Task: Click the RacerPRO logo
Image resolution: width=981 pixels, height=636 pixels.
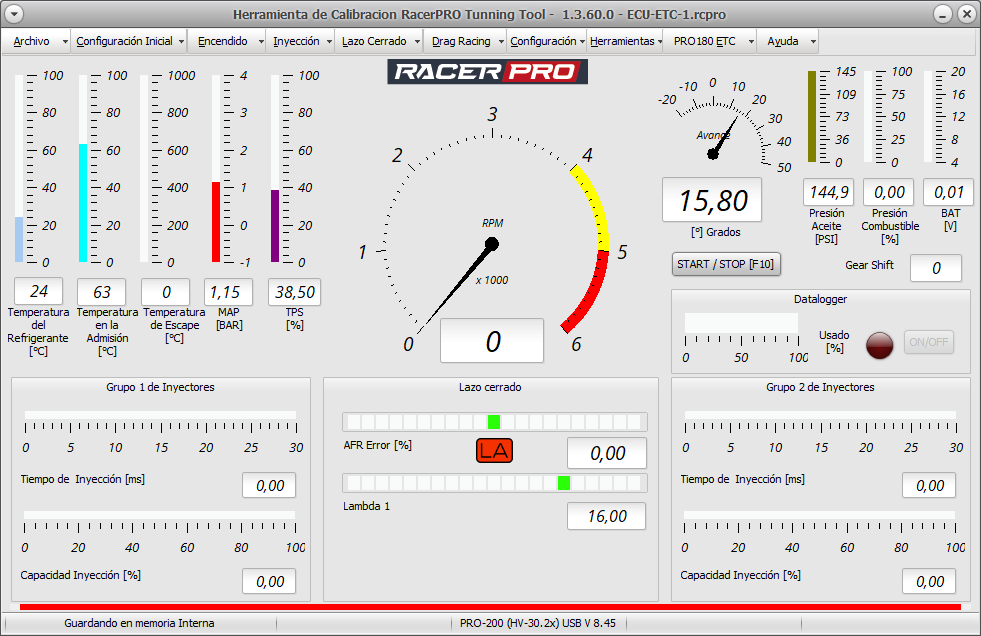Action: [487, 71]
